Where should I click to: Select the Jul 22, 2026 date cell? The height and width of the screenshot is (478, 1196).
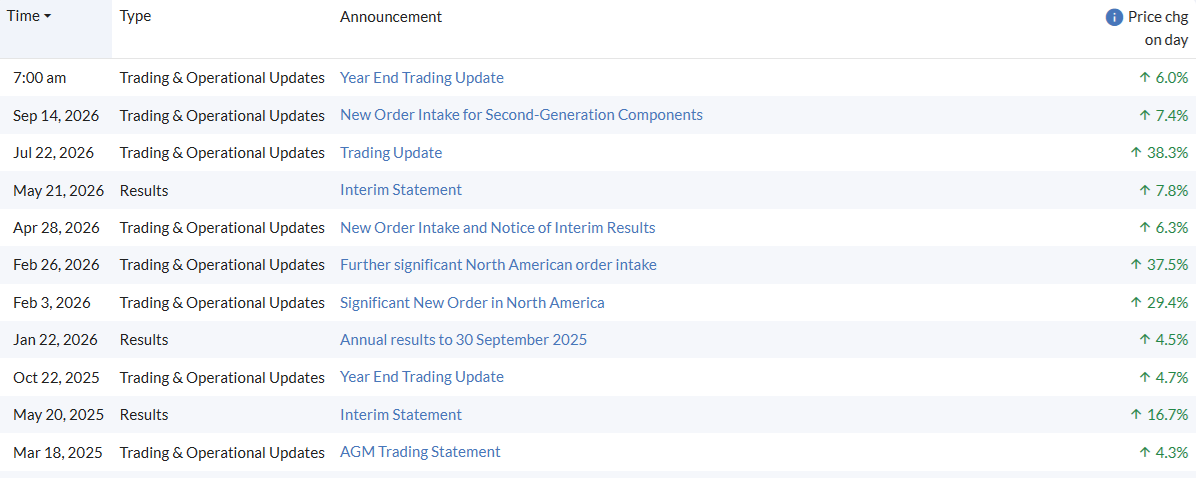click(53, 152)
